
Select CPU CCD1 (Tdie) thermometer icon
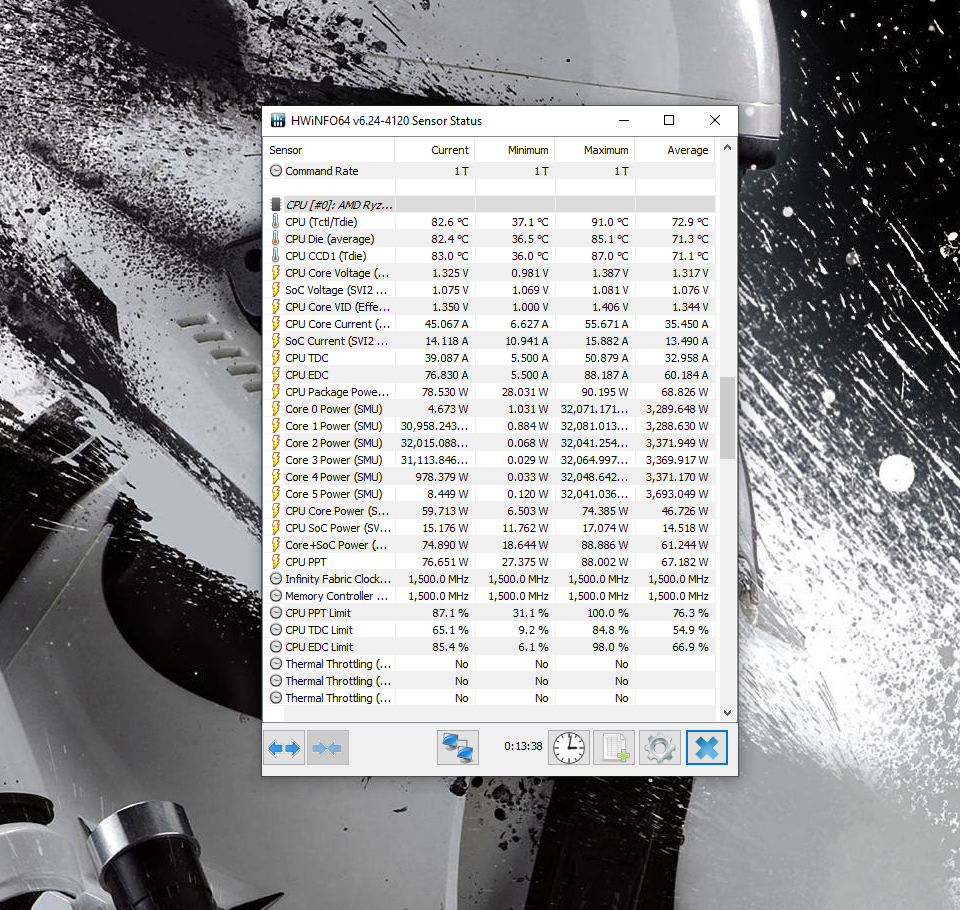[x=276, y=256]
